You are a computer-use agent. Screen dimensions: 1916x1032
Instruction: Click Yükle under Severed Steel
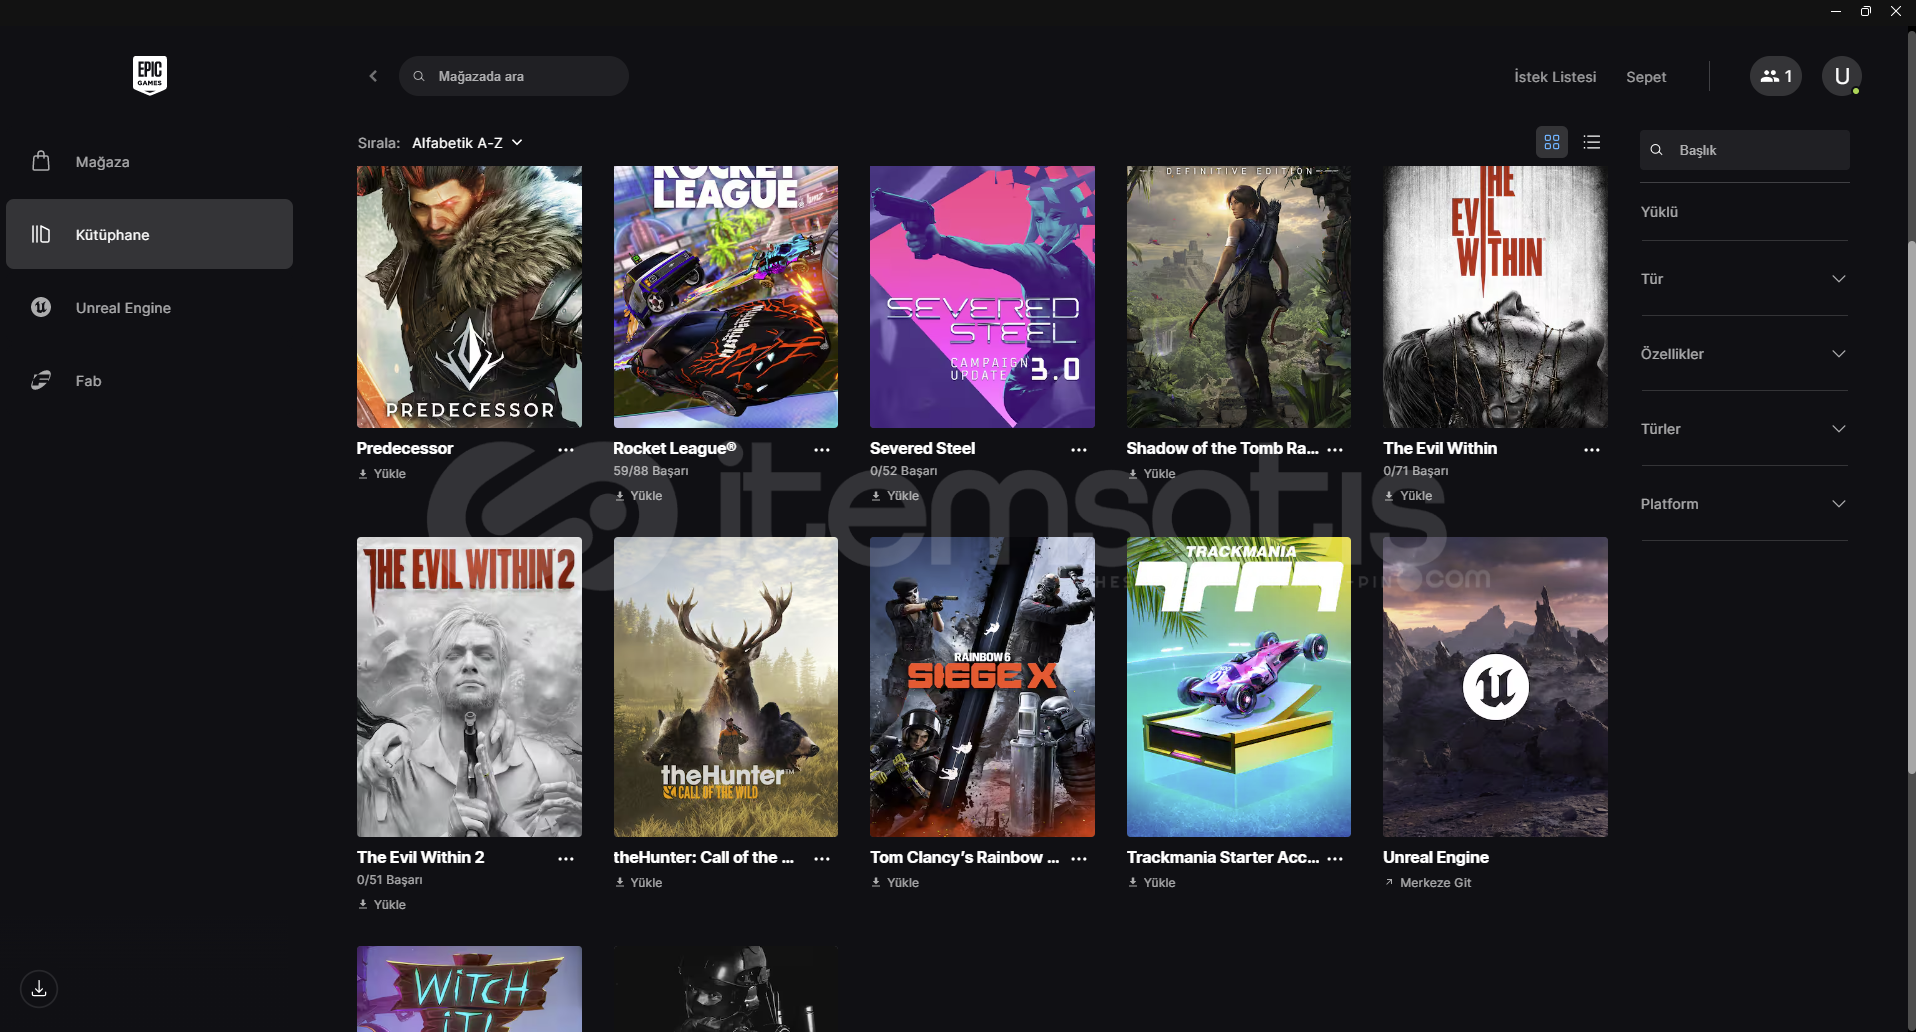[x=895, y=496]
